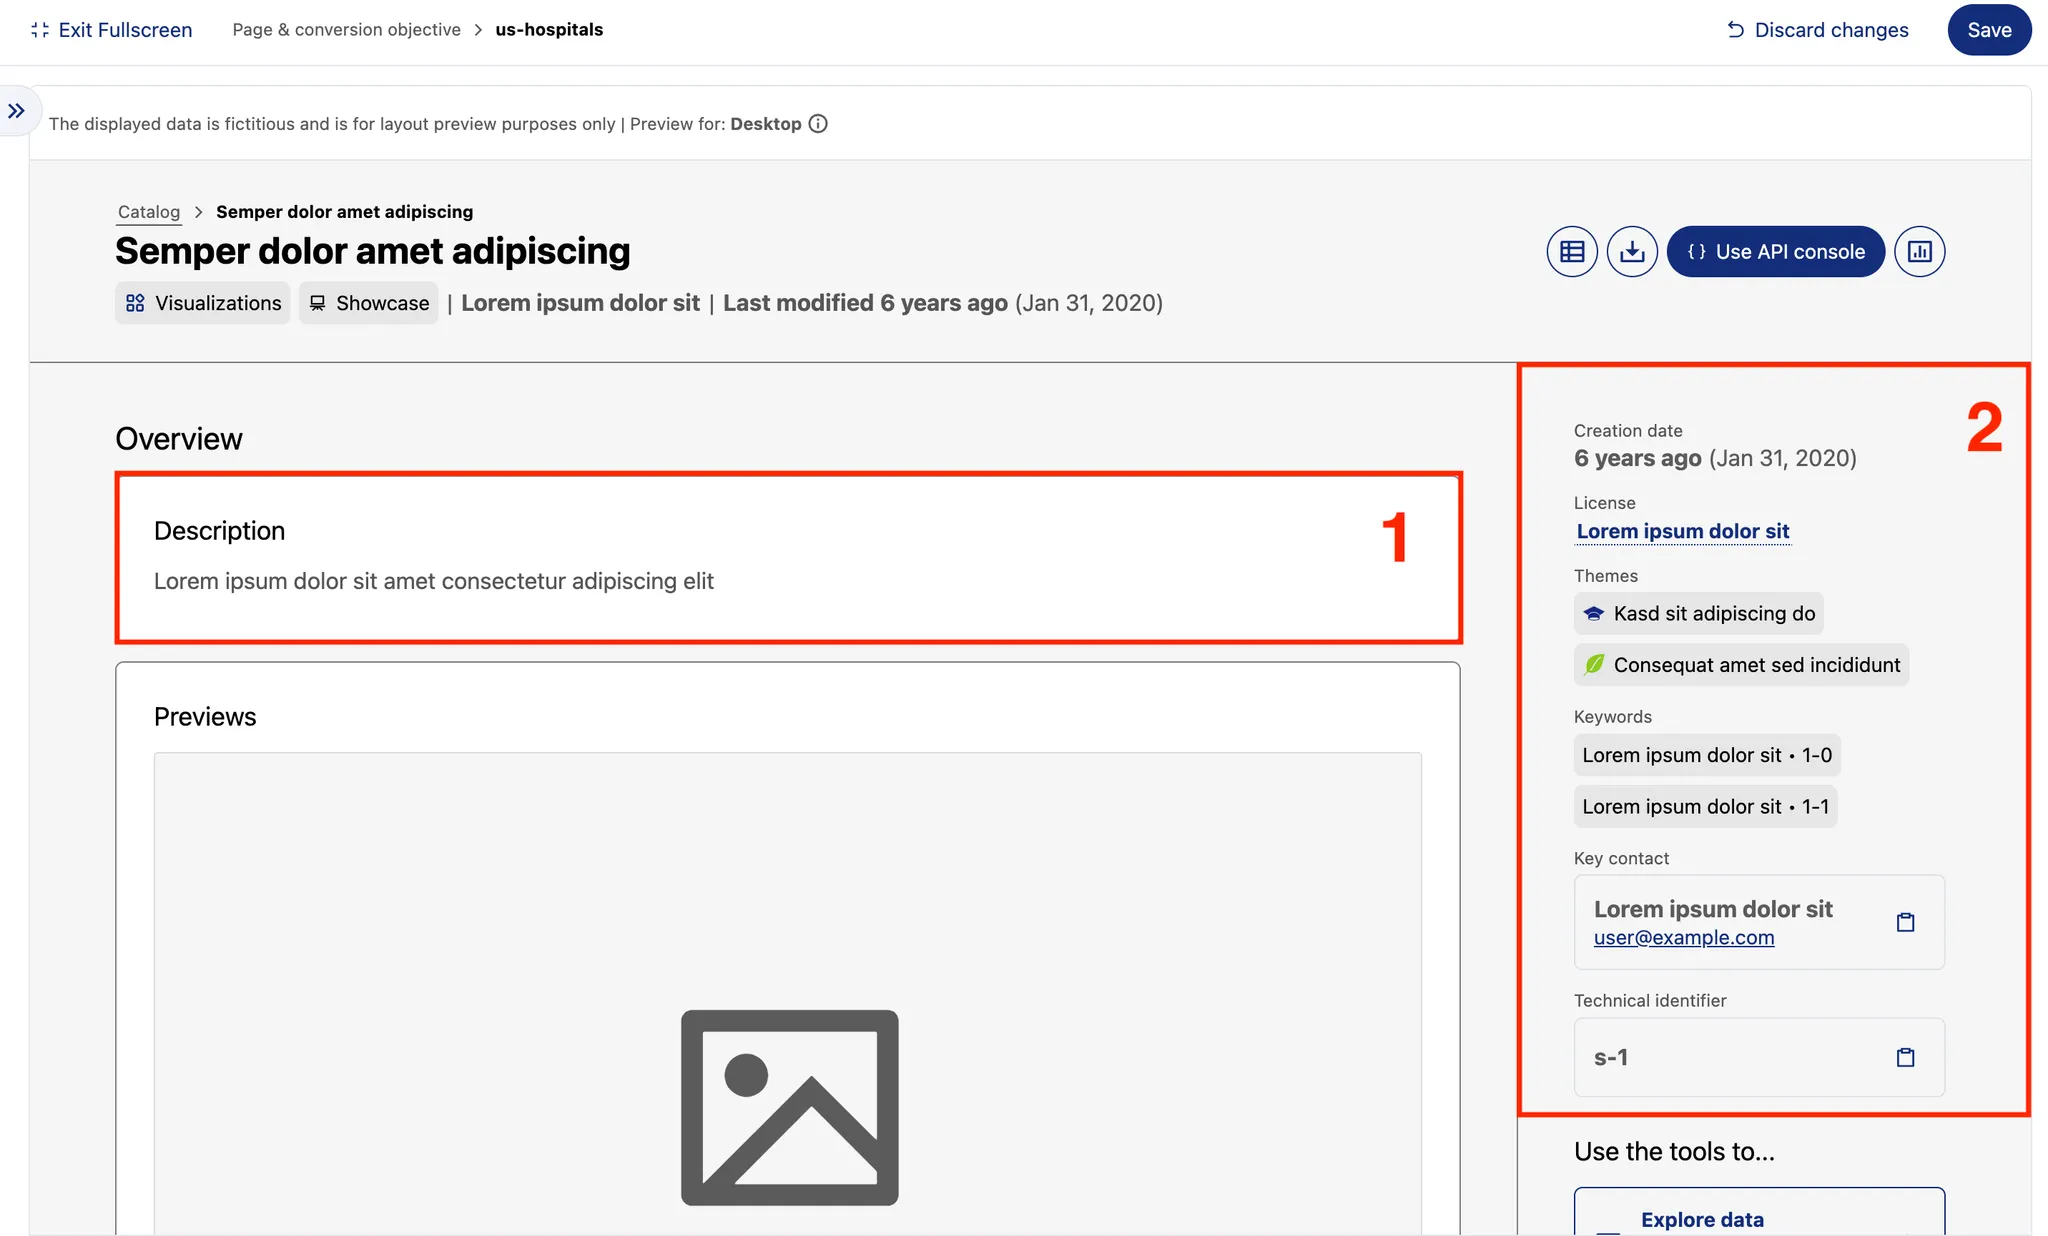Open the Visualizations tab
2048x1236 pixels.
(x=203, y=303)
